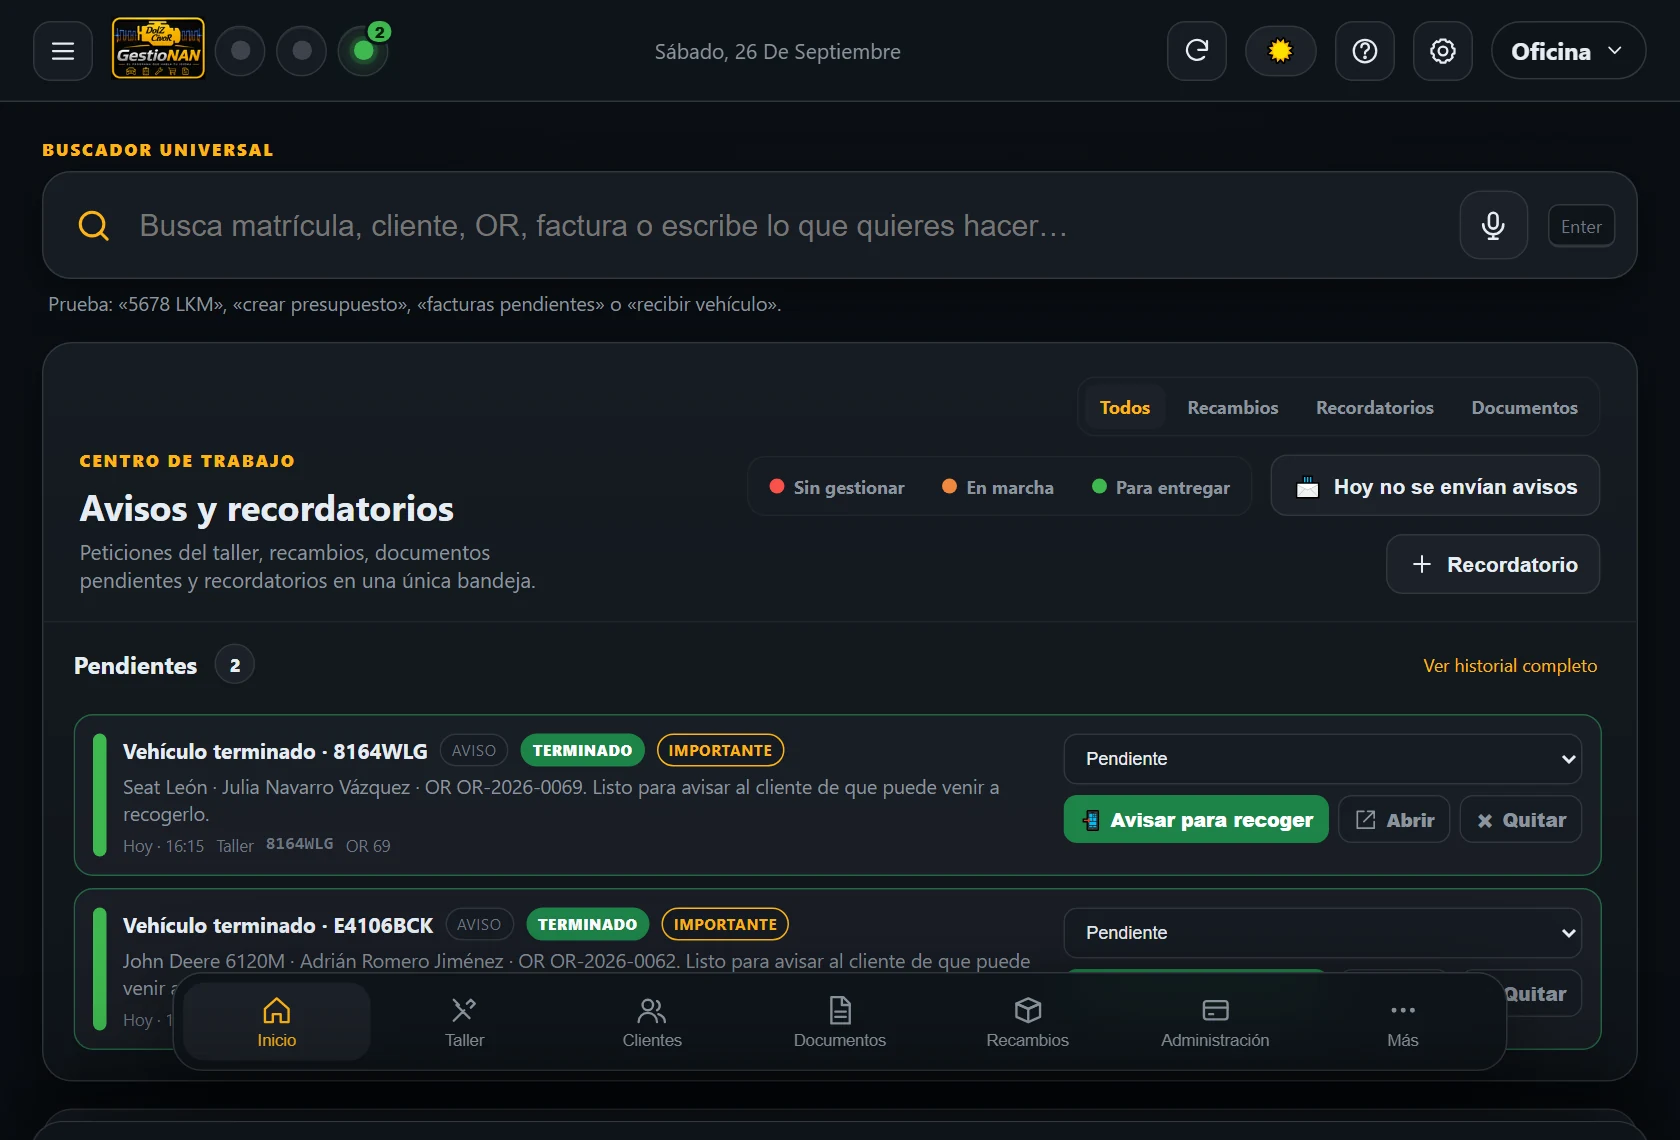
Task: Open settings gear icon
Action: point(1443,51)
